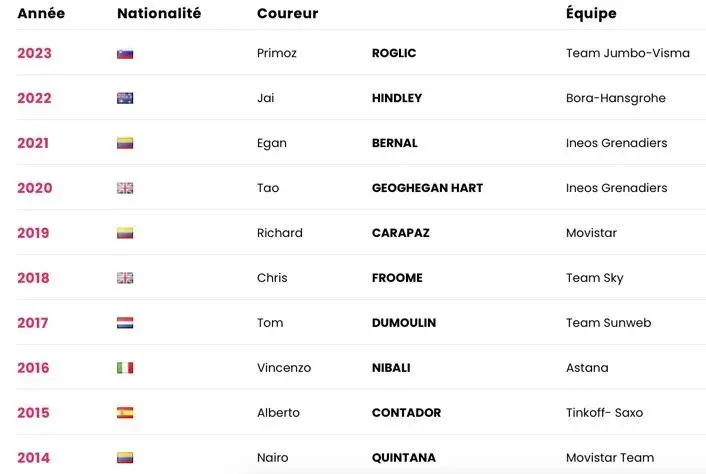Viewport: 706px width, 474px height.
Task: Open the 2023 year link
Action: pos(34,54)
